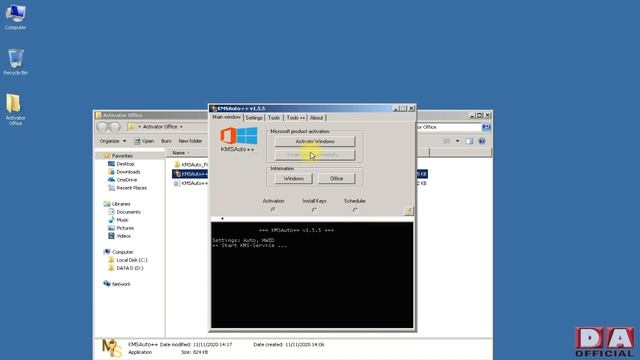Open the Organize dropdown in Explorer

[113, 141]
